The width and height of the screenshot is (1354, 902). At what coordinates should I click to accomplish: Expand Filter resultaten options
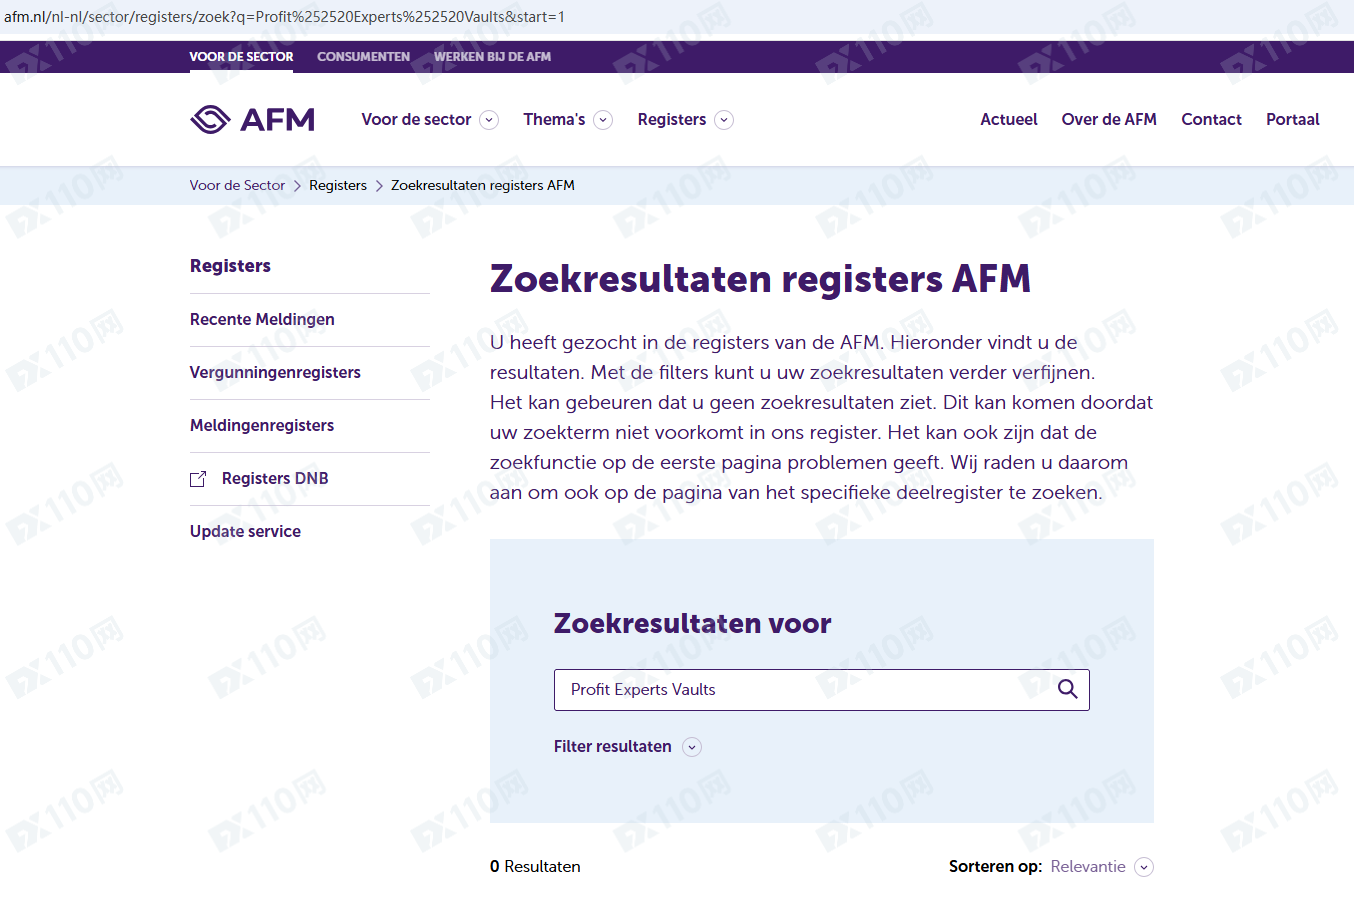(692, 747)
